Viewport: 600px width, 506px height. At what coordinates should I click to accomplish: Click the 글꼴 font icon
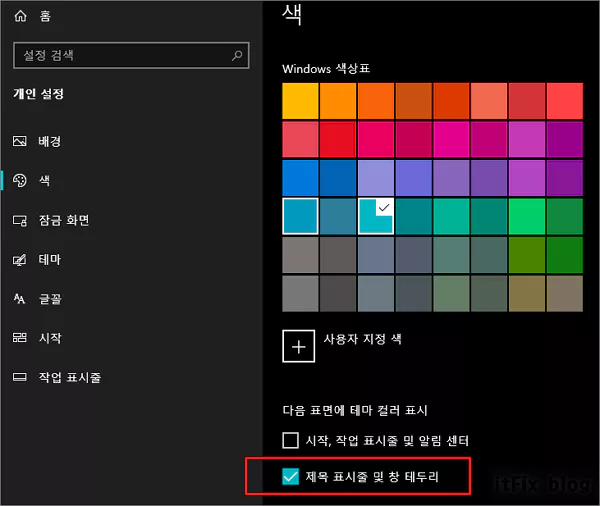click(19, 299)
